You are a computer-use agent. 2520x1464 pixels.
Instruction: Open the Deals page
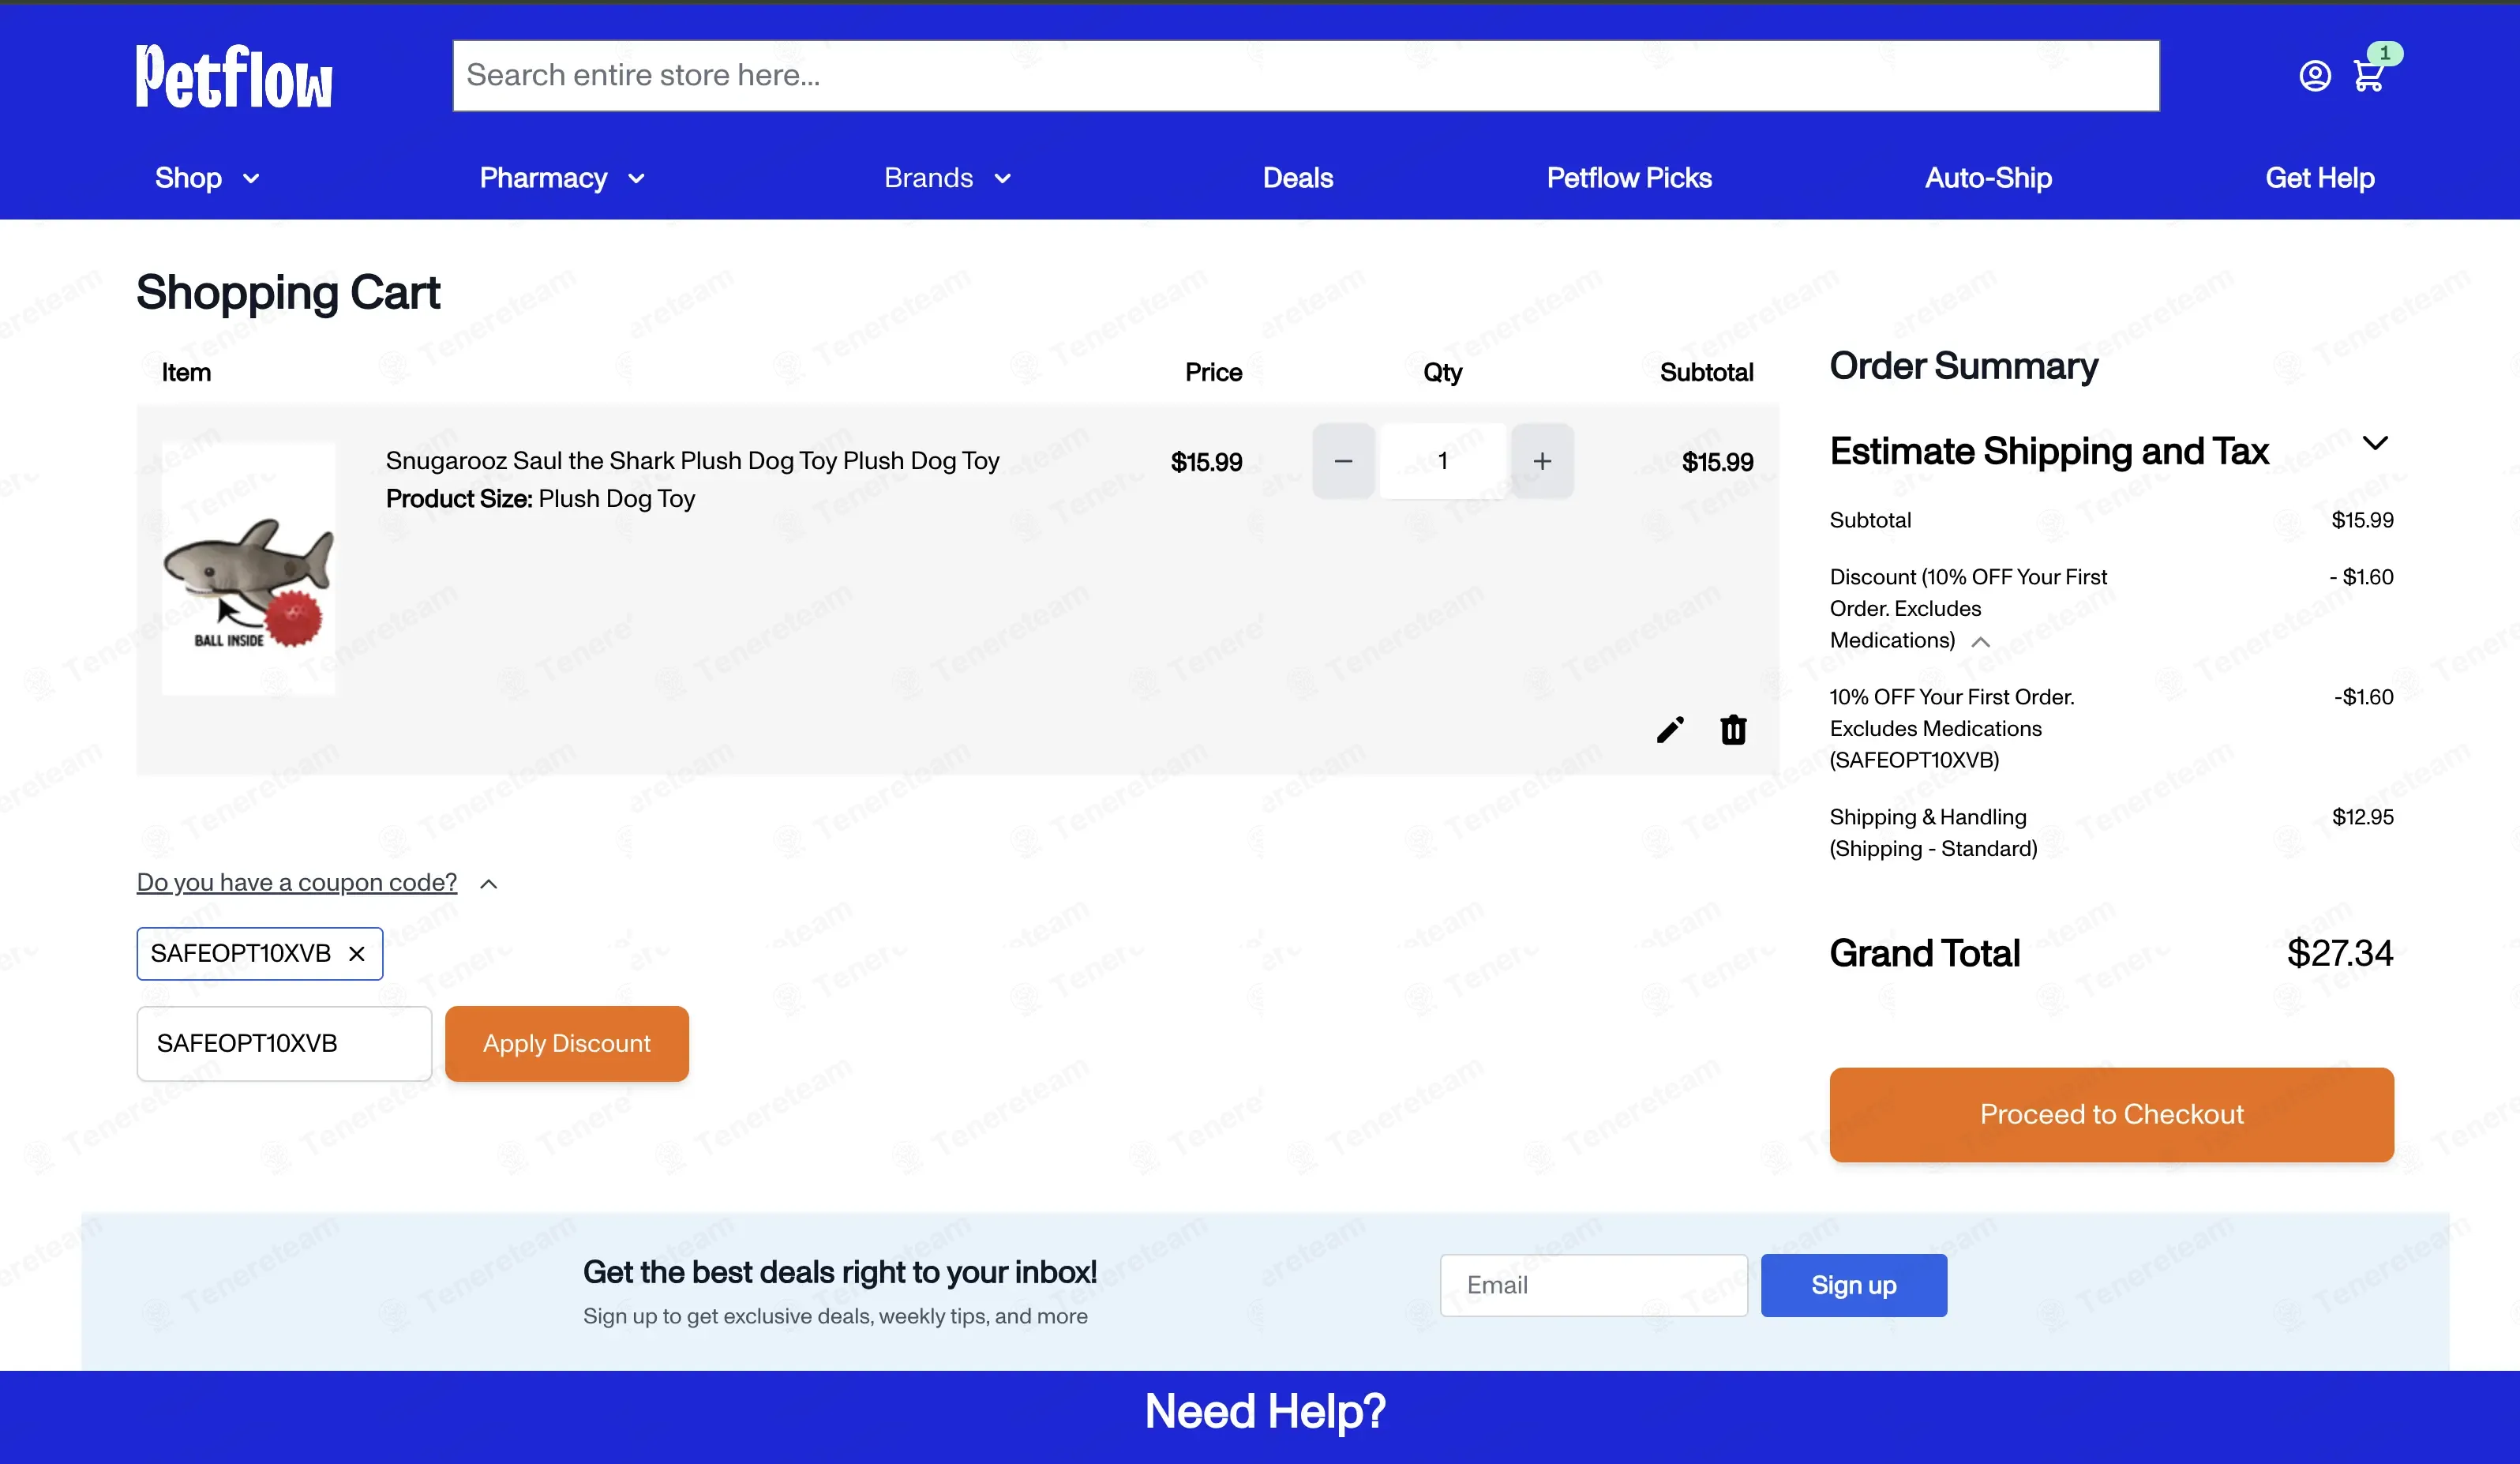pos(1297,178)
